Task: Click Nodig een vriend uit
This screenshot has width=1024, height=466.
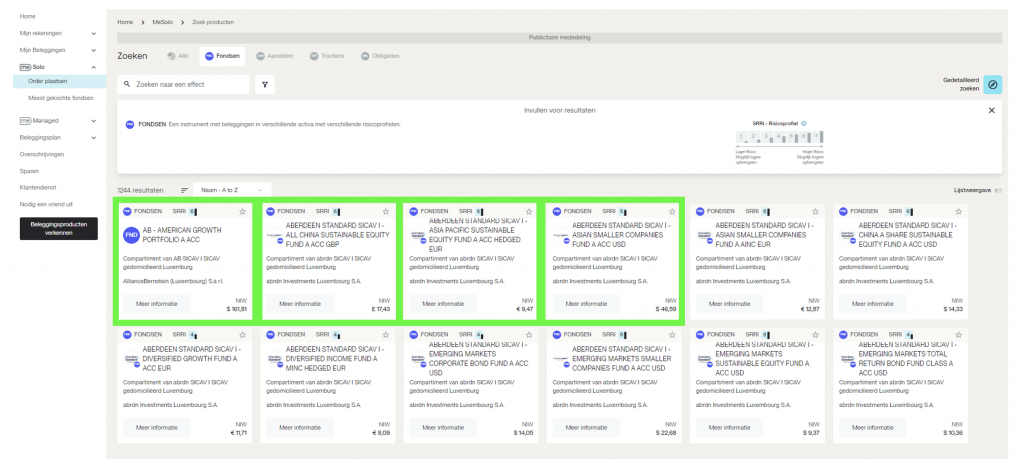Action: (x=46, y=204)
